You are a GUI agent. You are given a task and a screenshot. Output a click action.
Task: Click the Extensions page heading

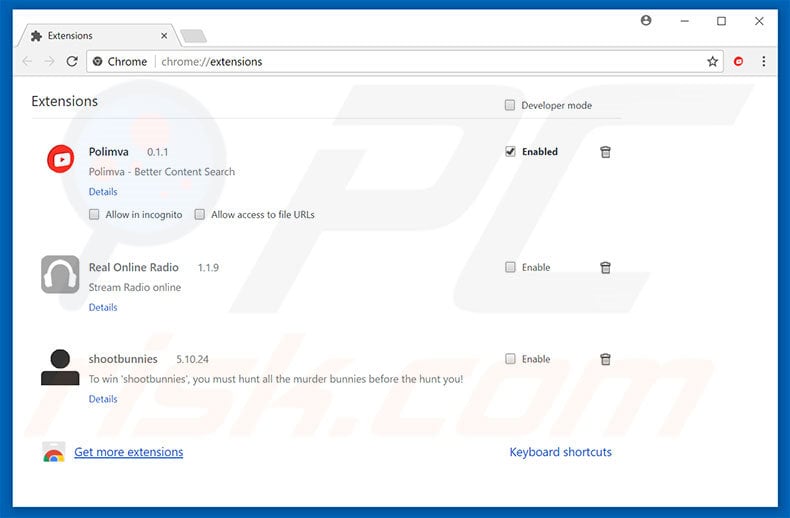tap(64, 101)
